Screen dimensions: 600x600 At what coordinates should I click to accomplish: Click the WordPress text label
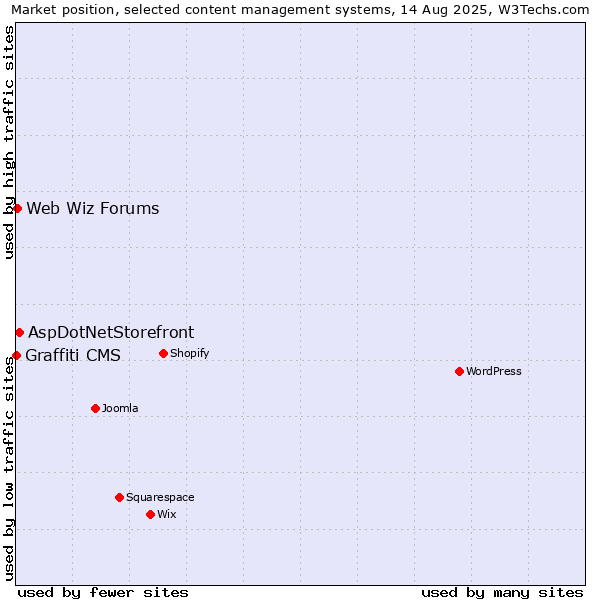494,371
